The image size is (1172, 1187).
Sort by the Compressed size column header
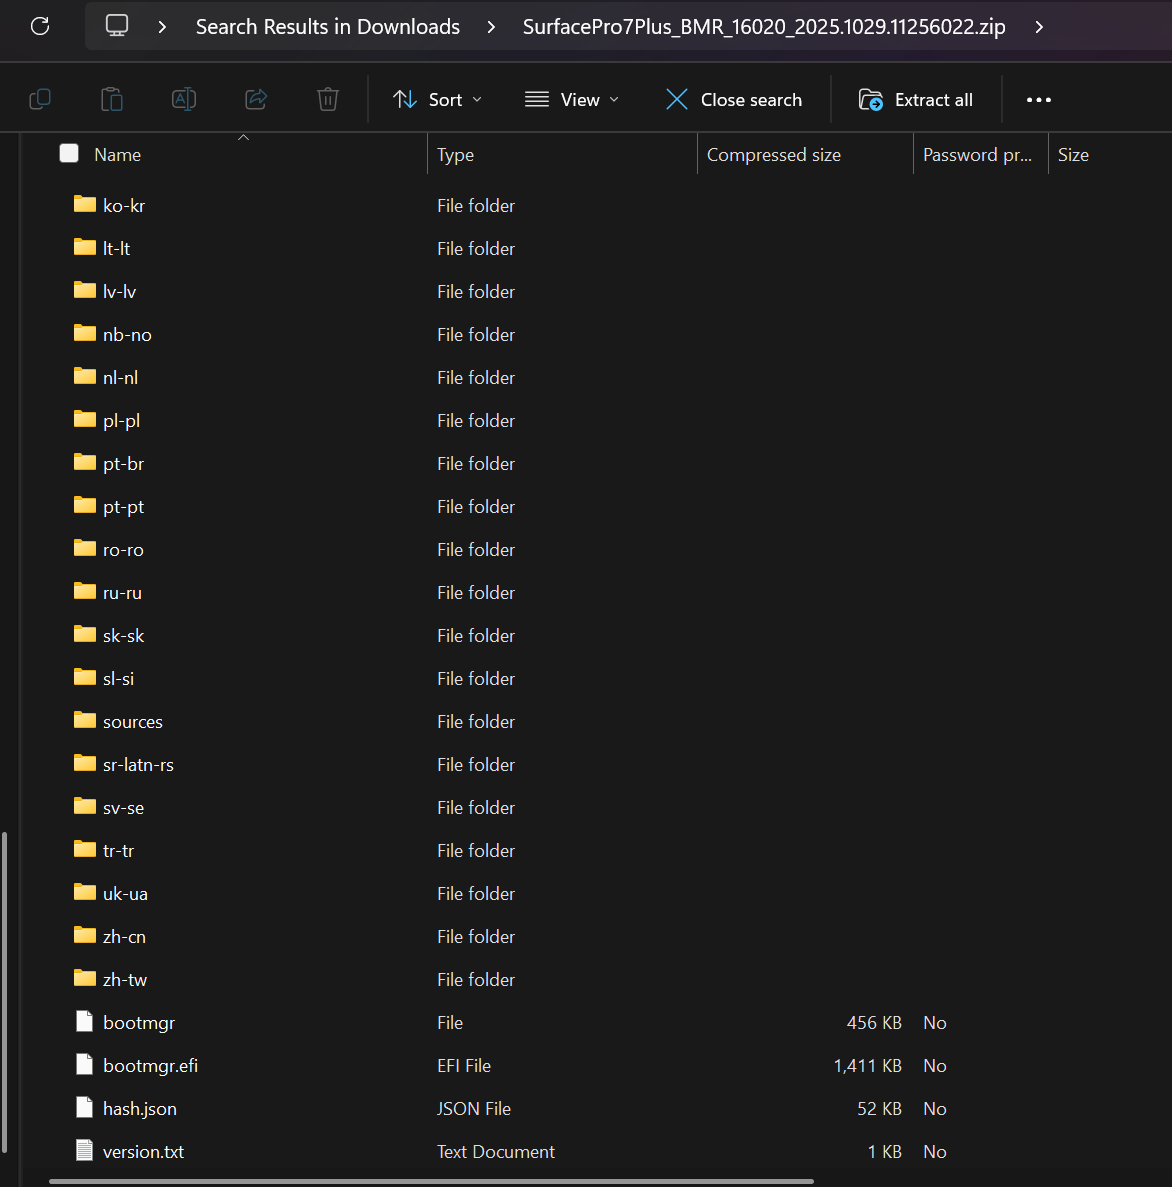774,154
